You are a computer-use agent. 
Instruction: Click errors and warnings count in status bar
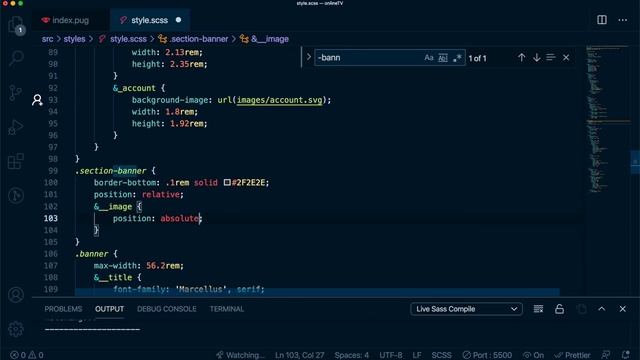(x=27, y=355)
